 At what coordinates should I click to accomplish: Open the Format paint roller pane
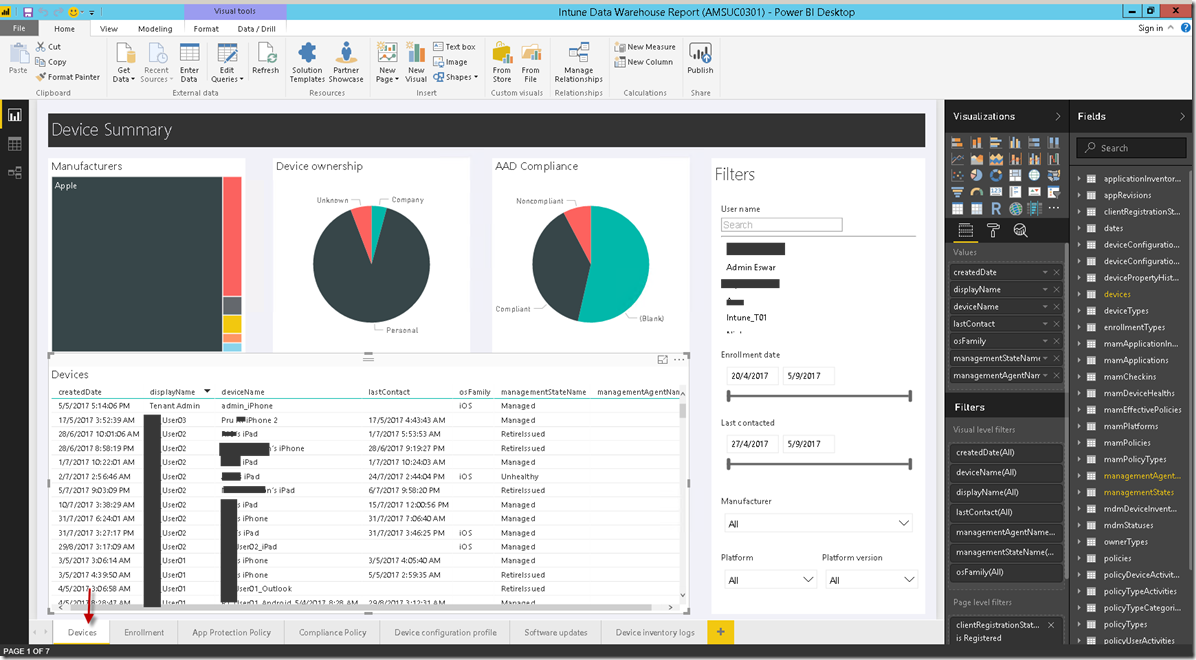coord(993,230)
